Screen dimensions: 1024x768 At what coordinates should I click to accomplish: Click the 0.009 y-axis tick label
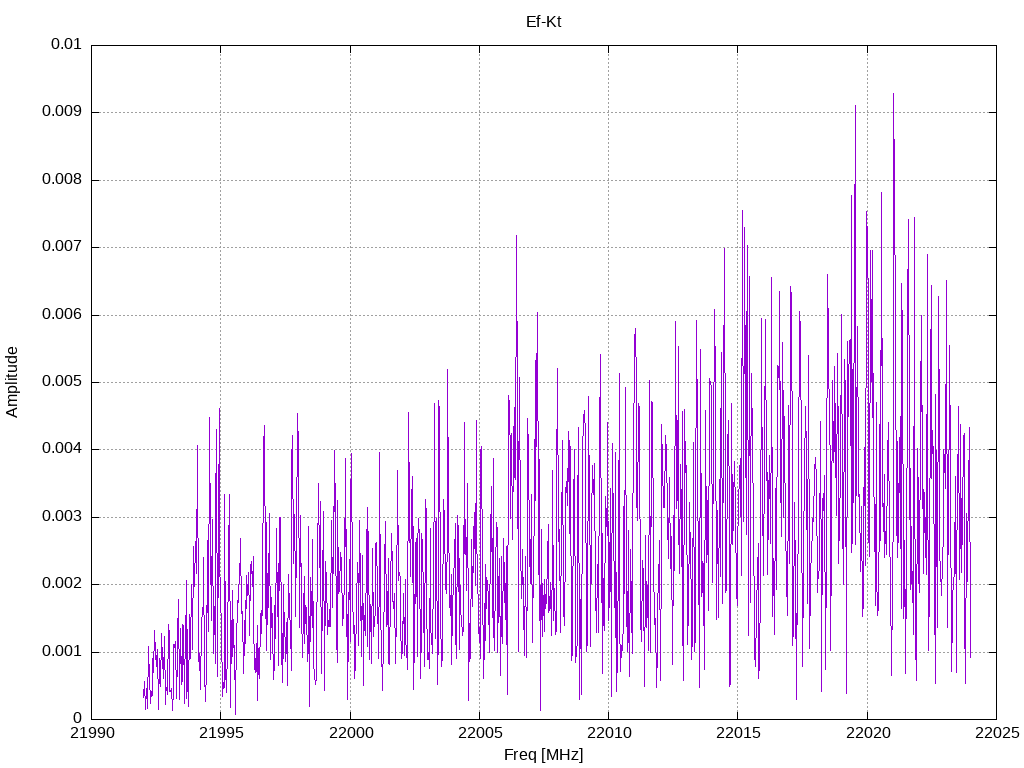point(62,112)
